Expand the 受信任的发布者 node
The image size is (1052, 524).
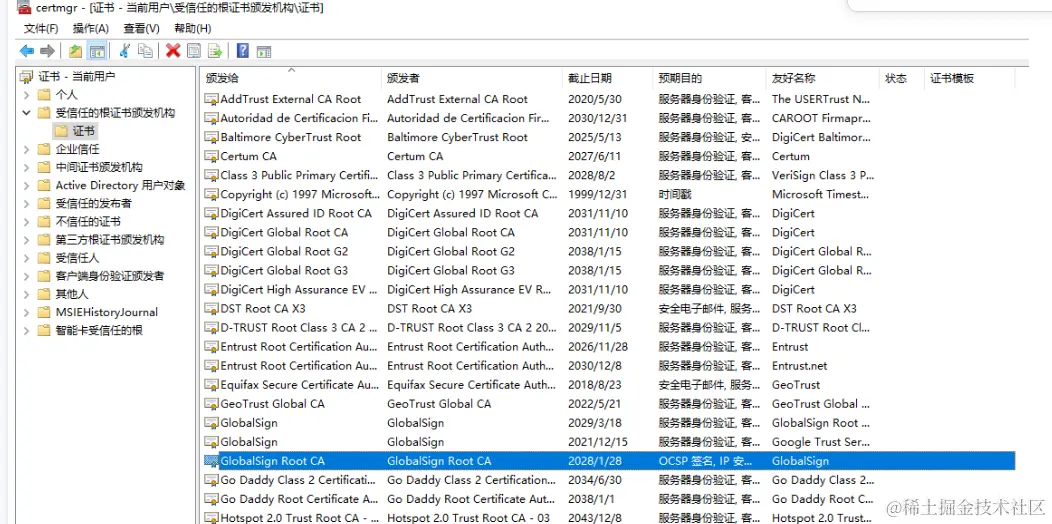tap(26, 203)
